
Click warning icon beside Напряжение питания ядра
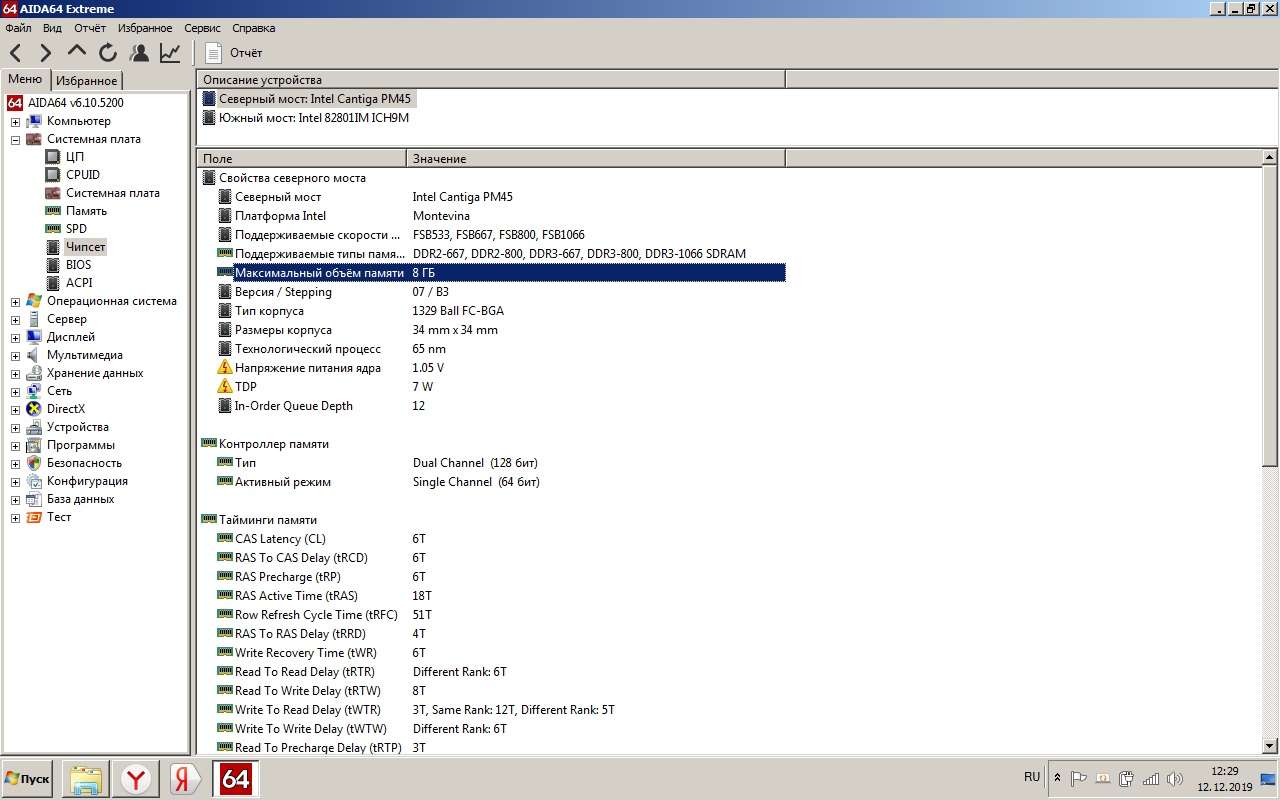click(225, 368)
